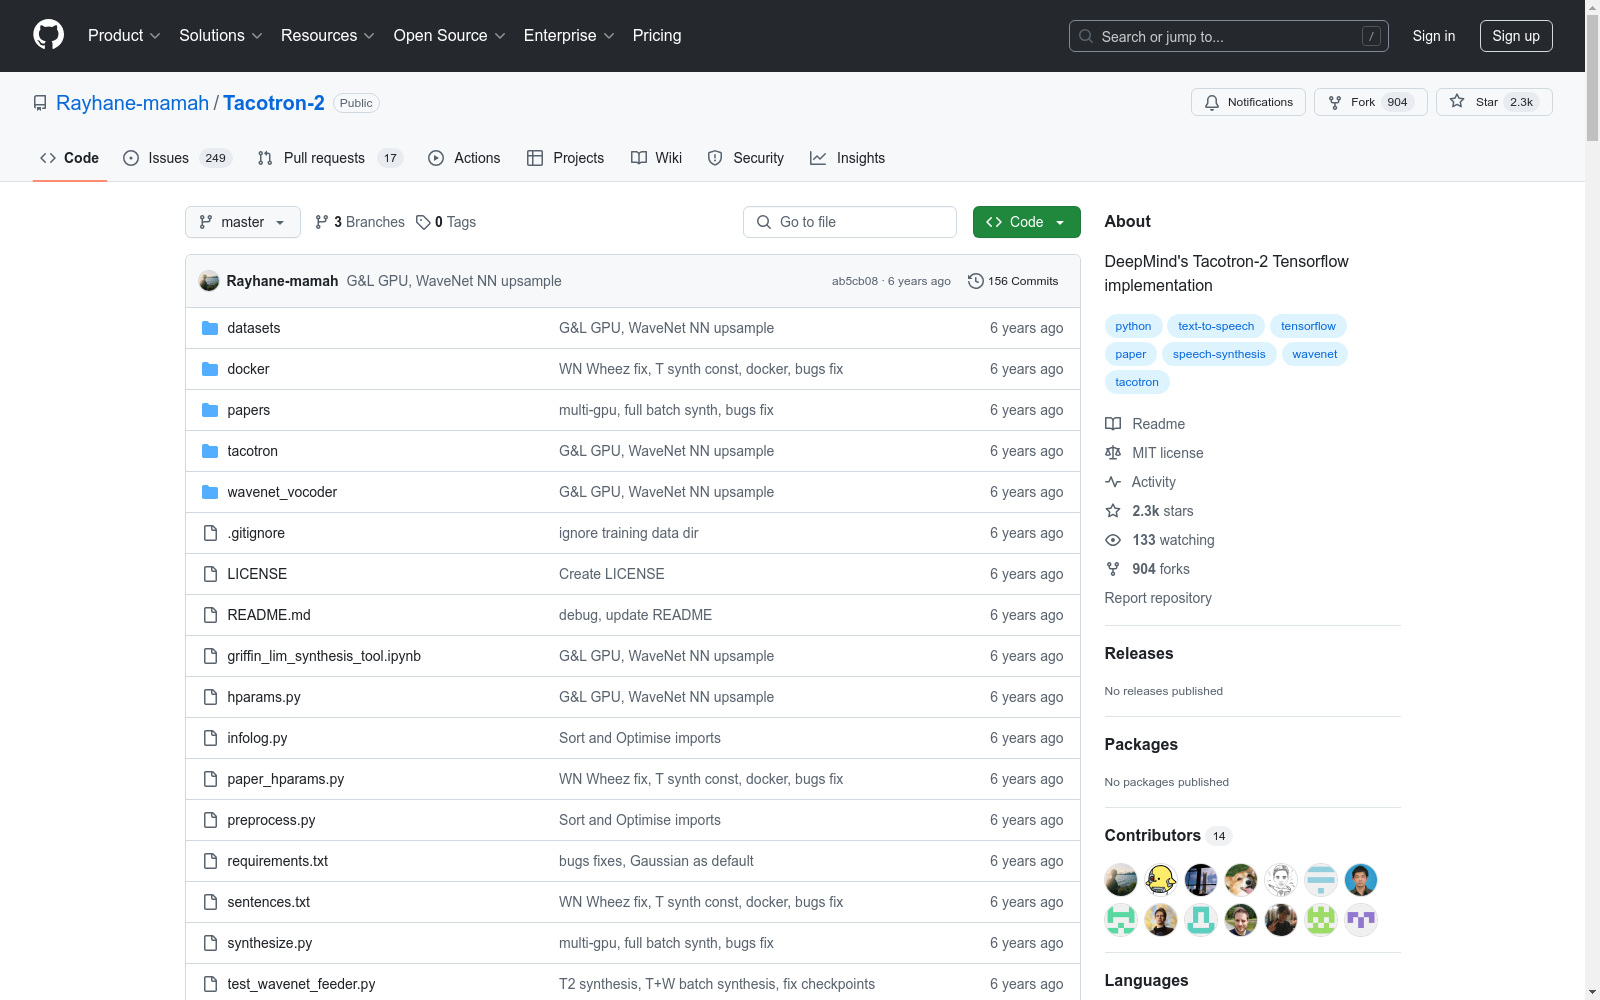Open the master branch selector
This screenshot has height=1000, width=1600.
pos(243,222)
